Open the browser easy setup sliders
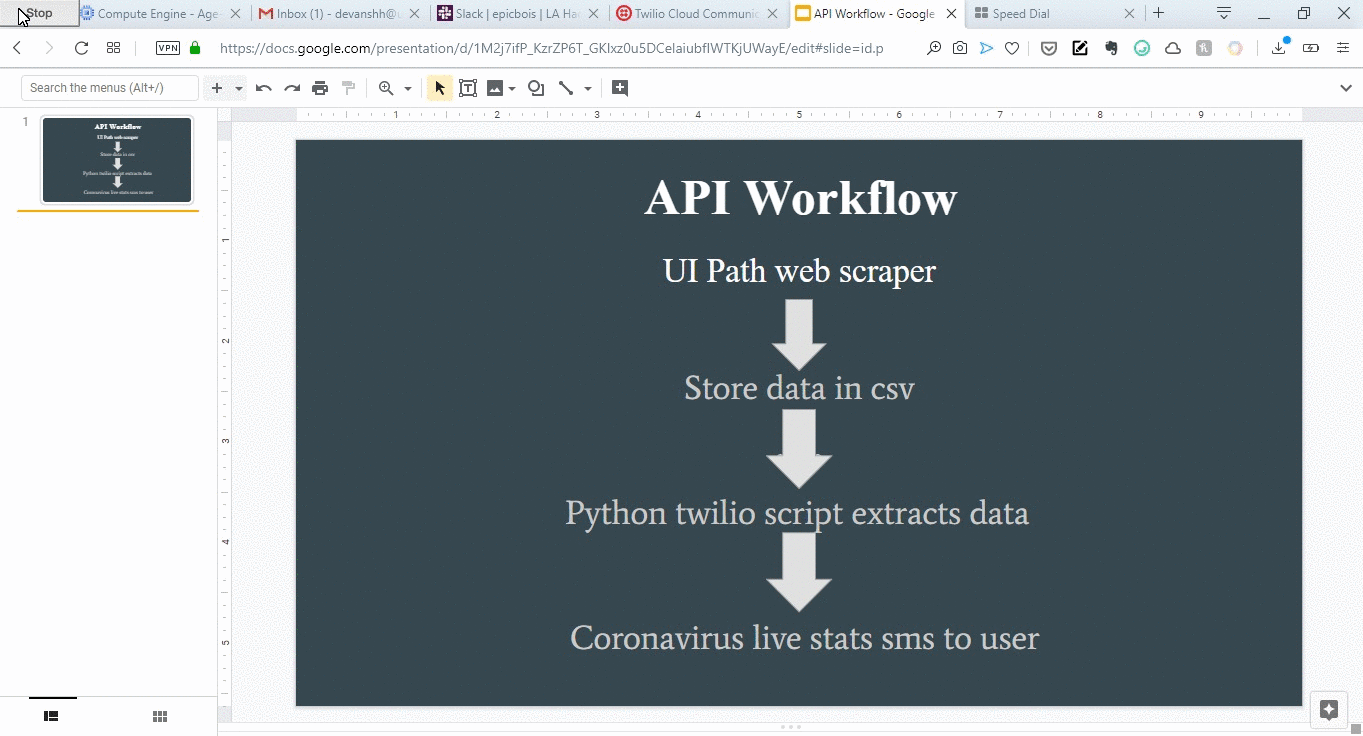 point(1343,48)
